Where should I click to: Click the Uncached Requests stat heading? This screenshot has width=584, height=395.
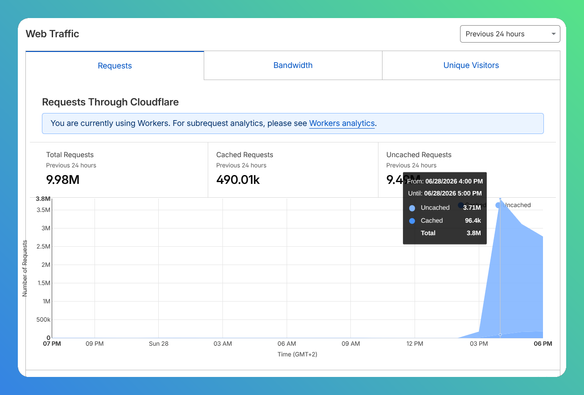[x=419, y=155]
